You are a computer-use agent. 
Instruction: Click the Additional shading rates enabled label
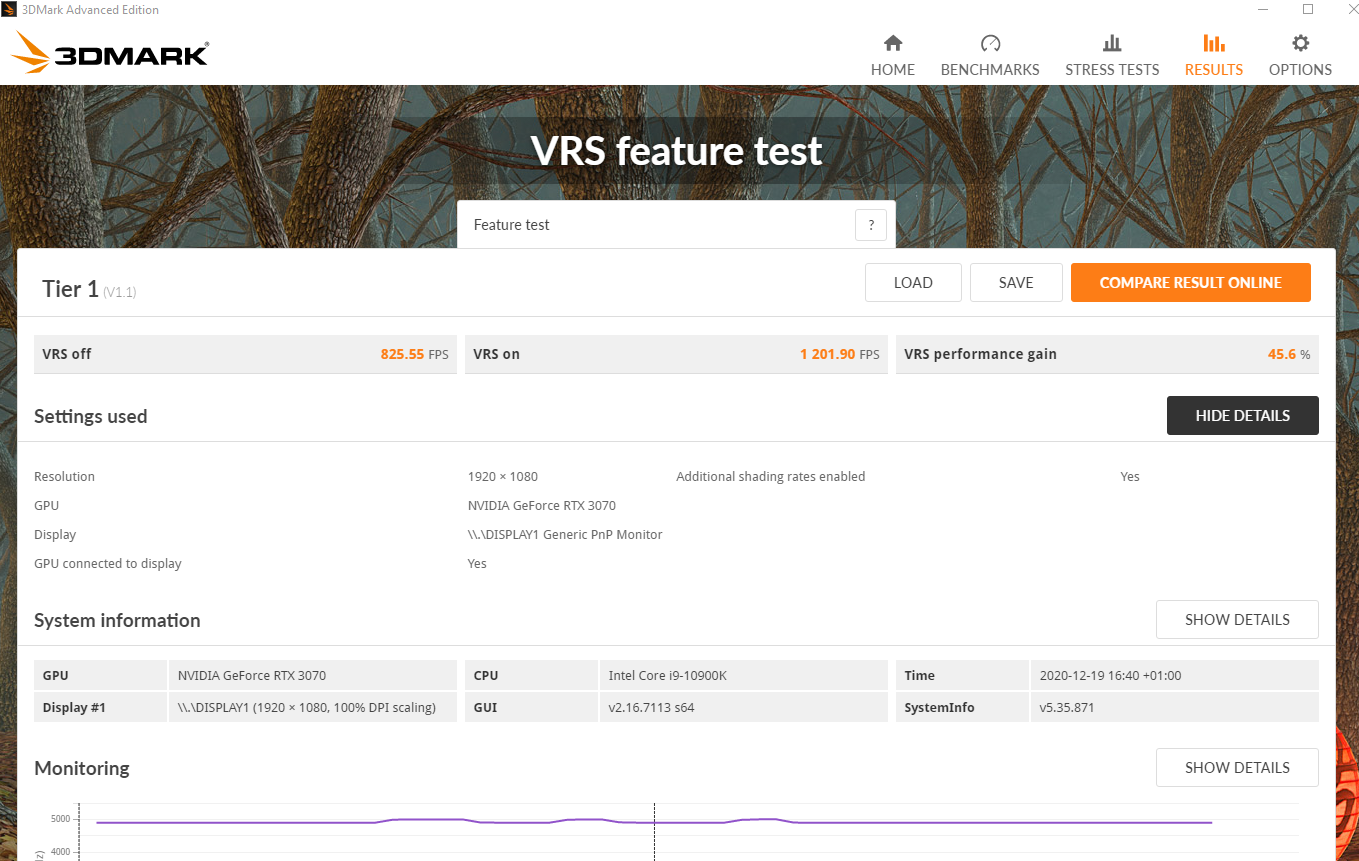pyautogui.click(x=771, y=477)
